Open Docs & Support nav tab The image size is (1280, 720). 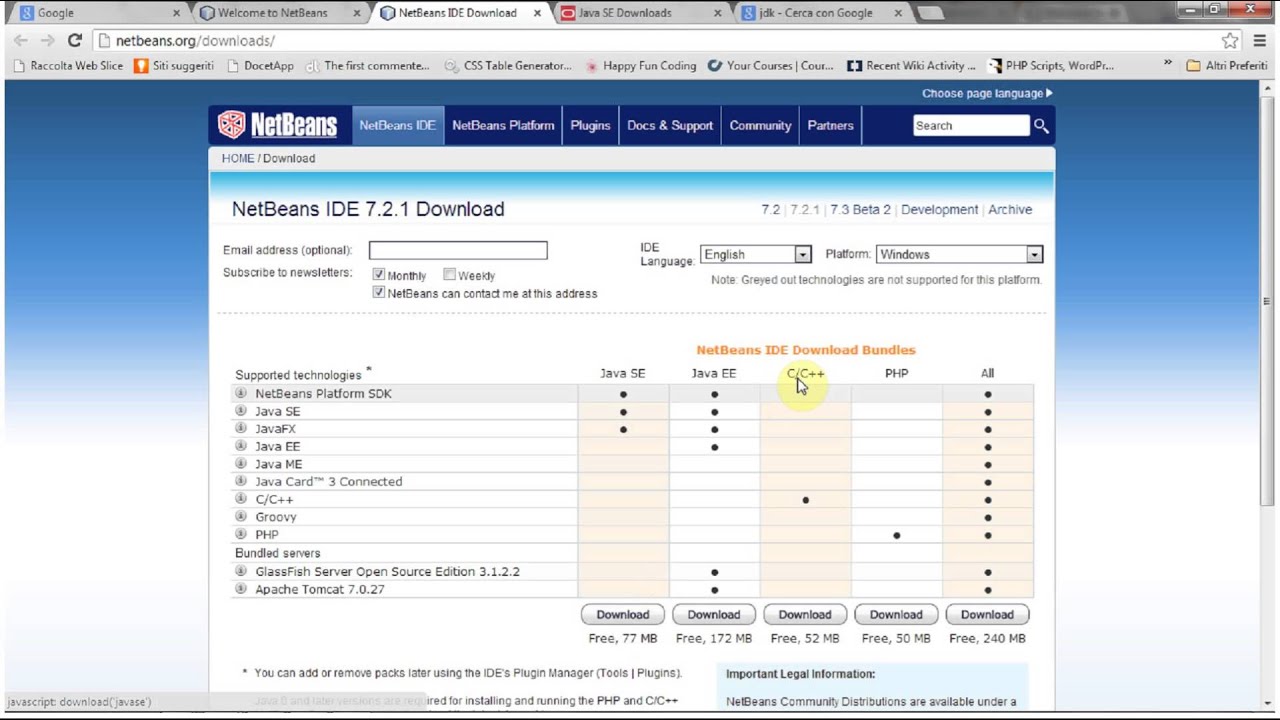click(670, 125)
